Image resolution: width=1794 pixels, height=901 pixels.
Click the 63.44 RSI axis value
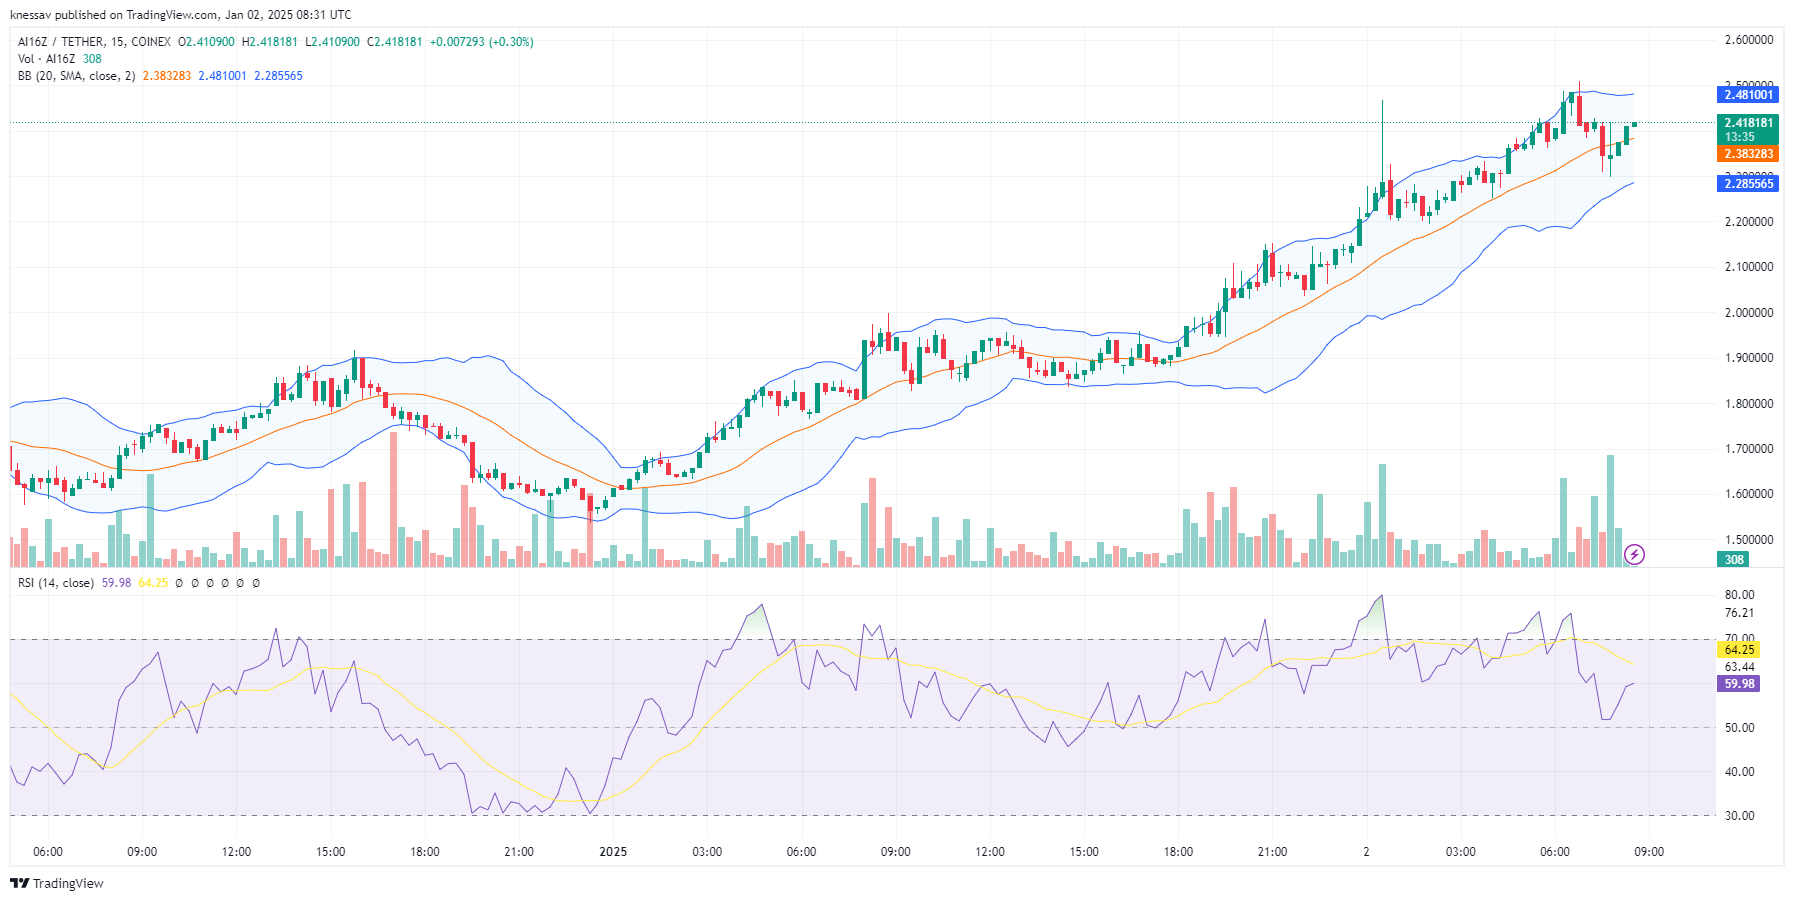[x=1739, y=667]
